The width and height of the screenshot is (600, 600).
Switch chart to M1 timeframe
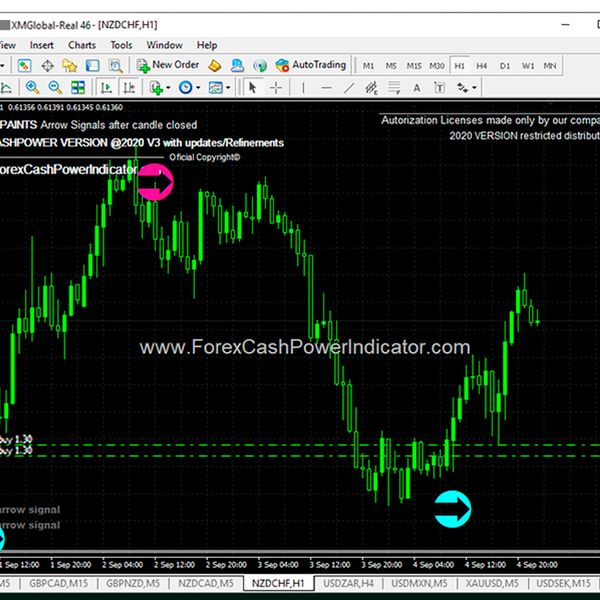tap(368, 66)
